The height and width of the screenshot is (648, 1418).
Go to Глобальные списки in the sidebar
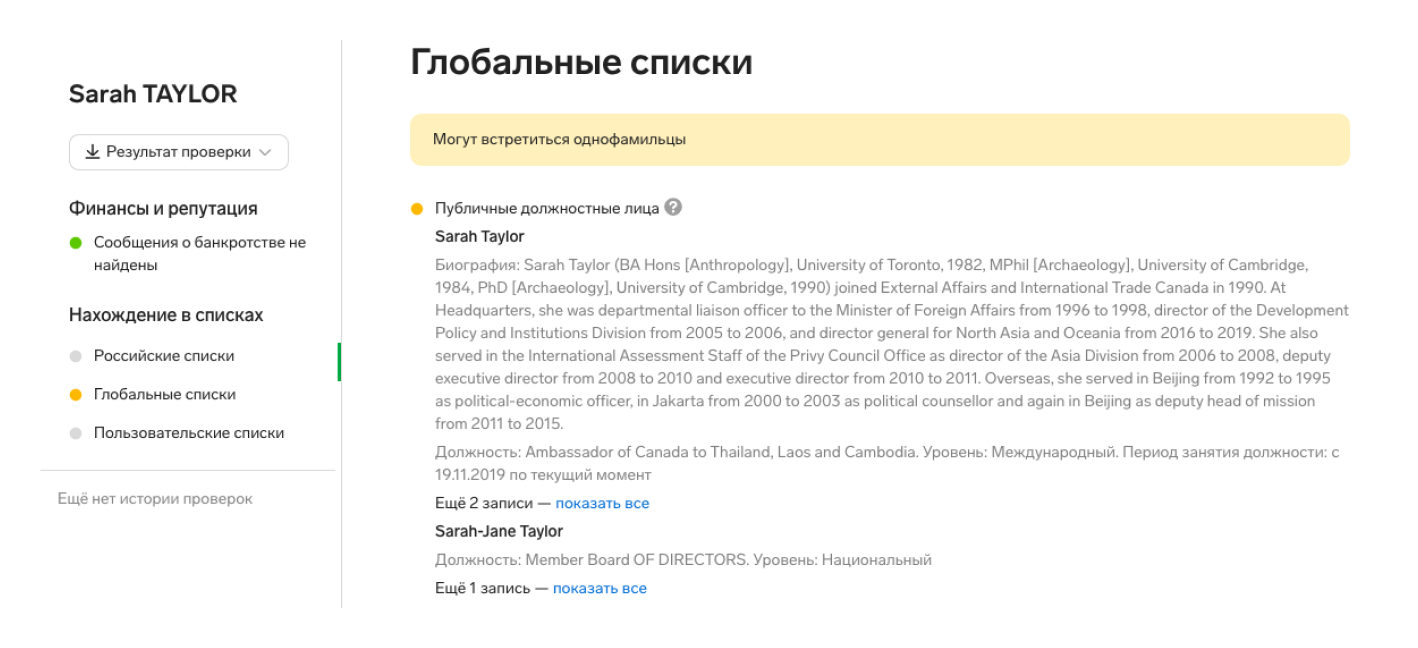[x=165, y=395]
